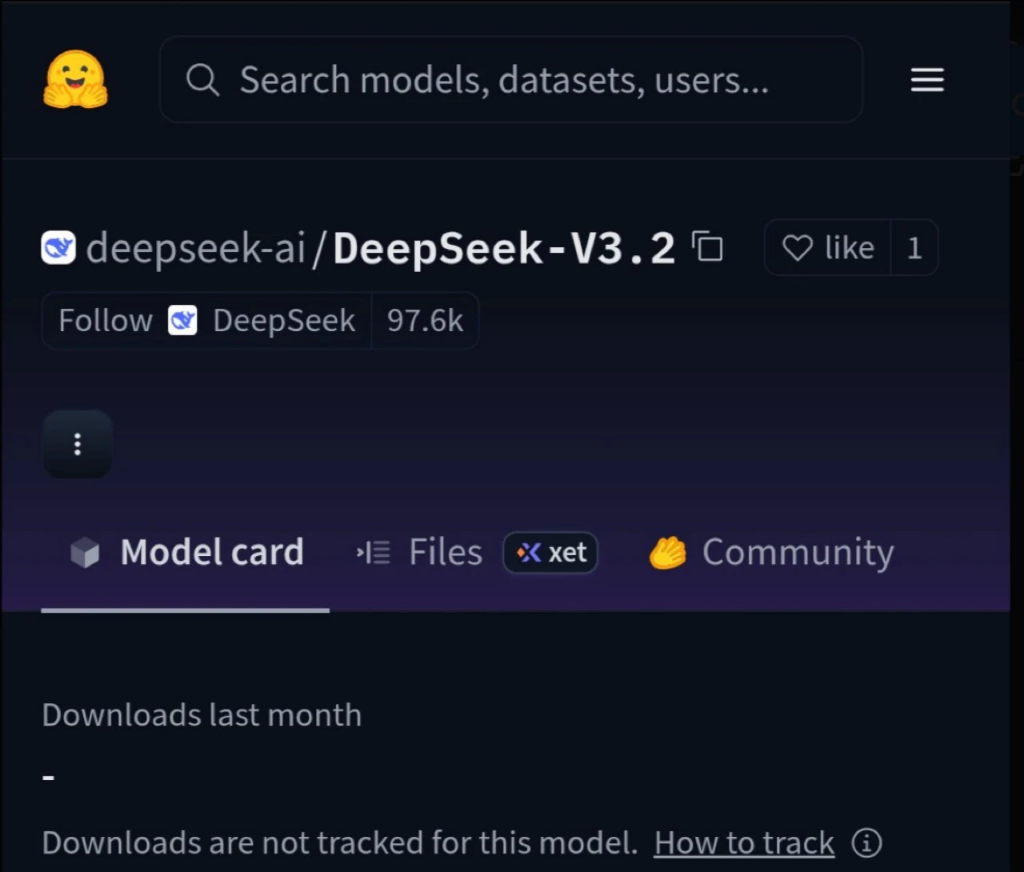Open the deepseek-ai organization link
The height and width of the screenshot is (872, 1024).
(x=195, y=247)
